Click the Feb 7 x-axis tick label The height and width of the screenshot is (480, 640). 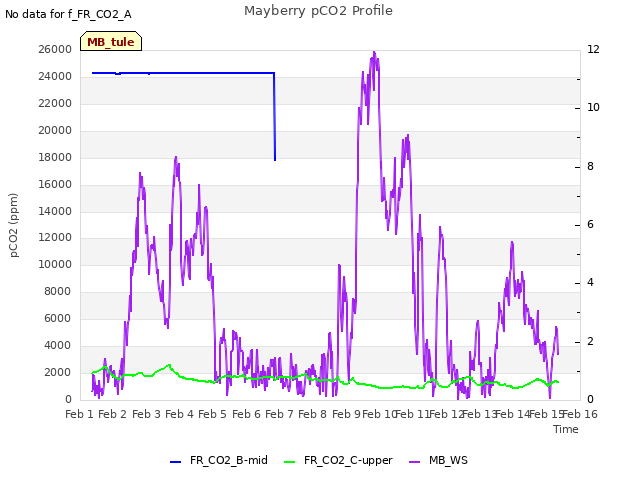(x=279, y=414)
